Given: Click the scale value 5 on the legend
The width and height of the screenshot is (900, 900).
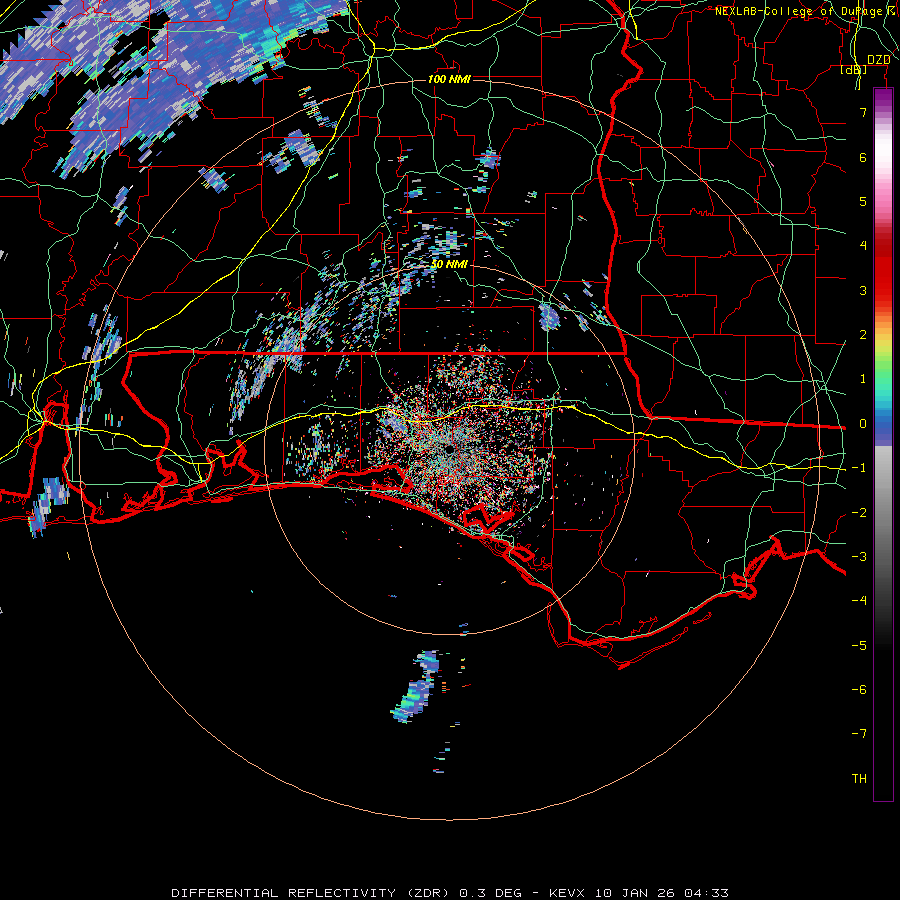Looking at the screenshot, I should [x=863, y=201].
